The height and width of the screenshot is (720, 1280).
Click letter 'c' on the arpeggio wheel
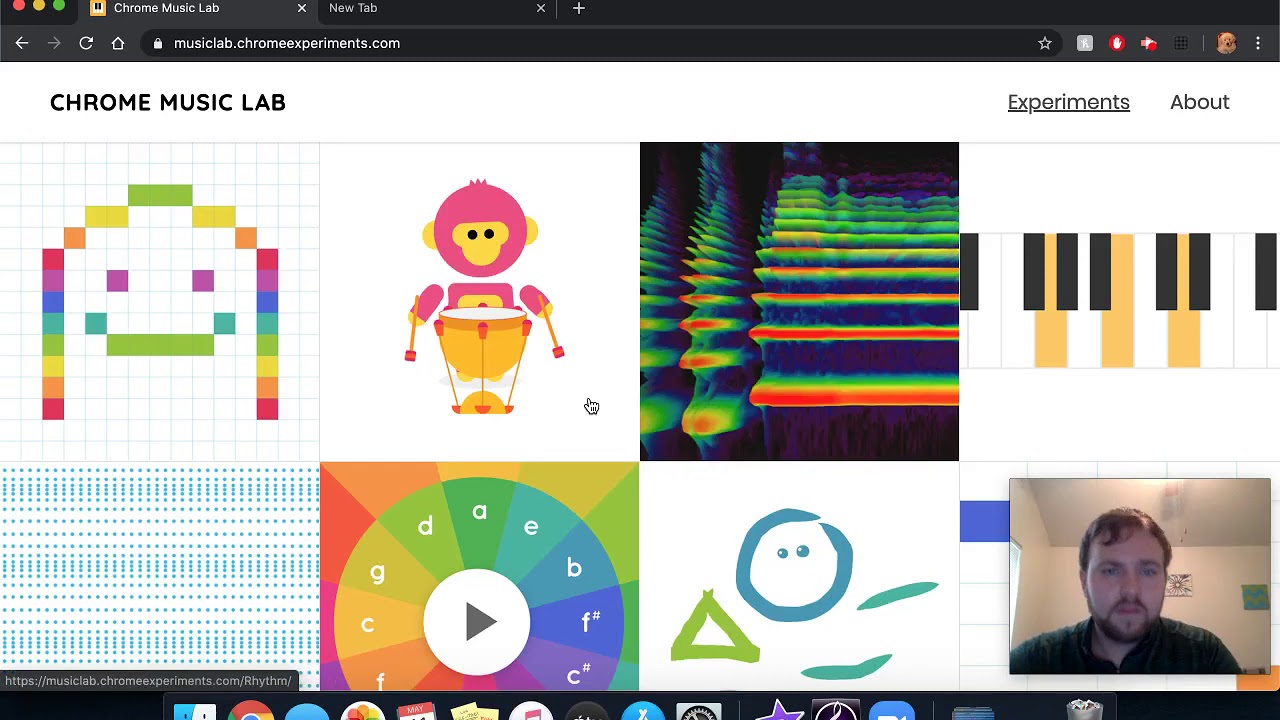(367, 624)
